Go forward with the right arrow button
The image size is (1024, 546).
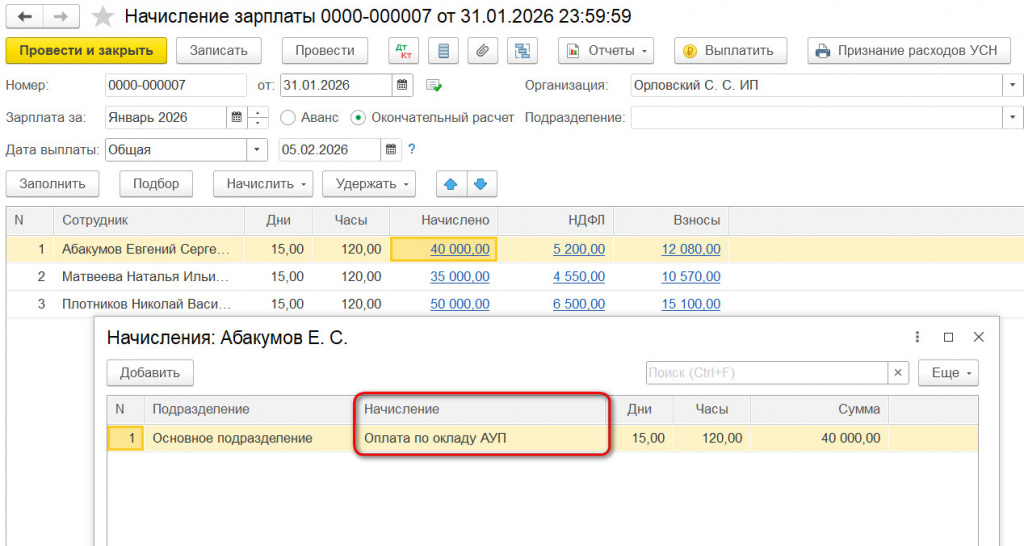(x=61, y=16)
